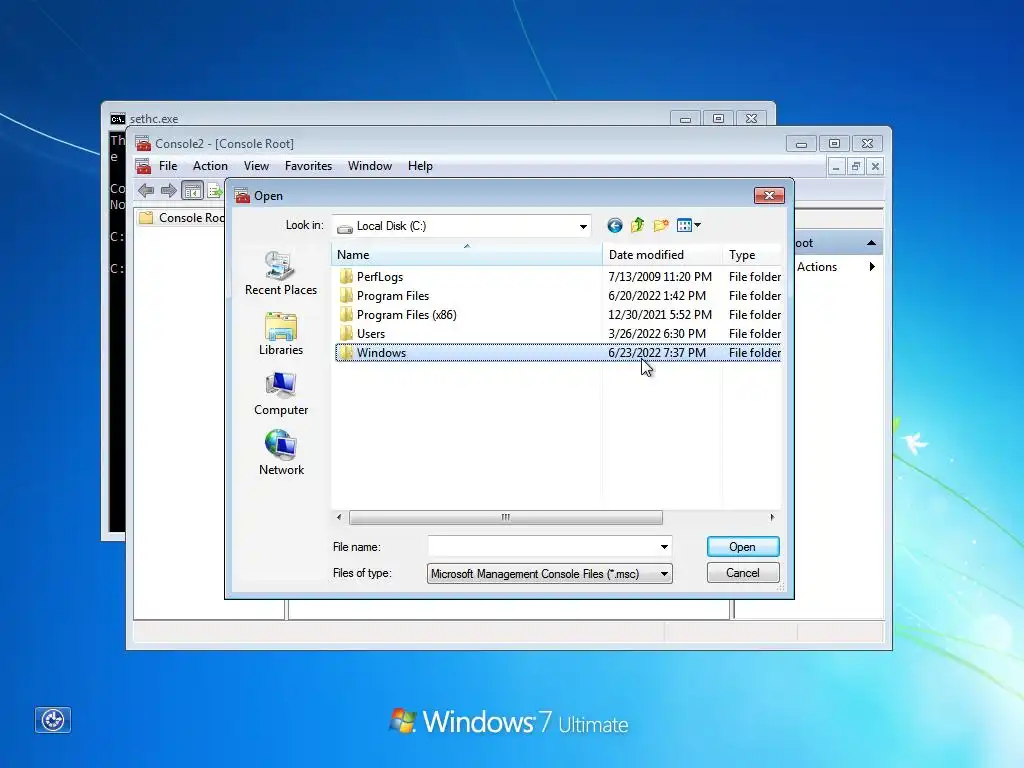Open the File menu in Console2
The width and height of the screenshot is (1024, 768).
point(168,166)
